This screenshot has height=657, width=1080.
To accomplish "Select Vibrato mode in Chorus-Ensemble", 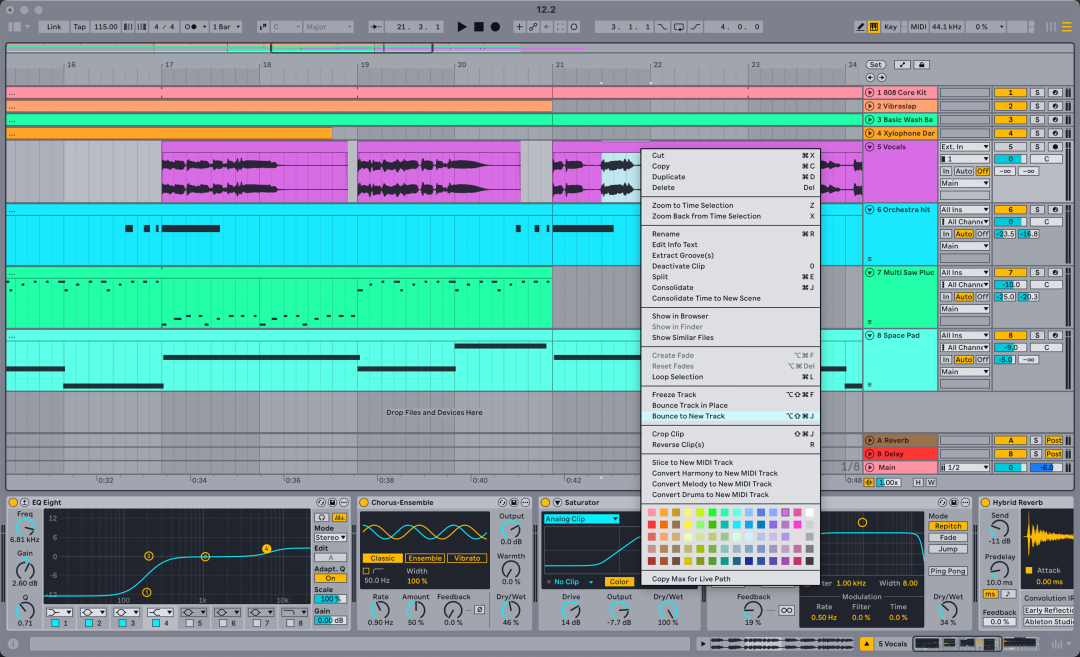I will 467,559.
